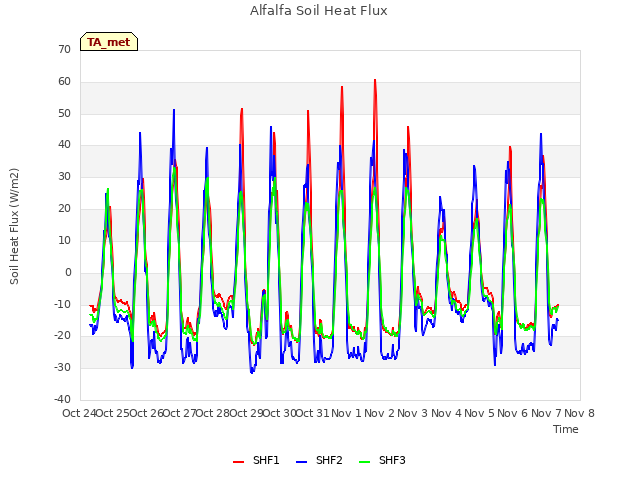Click the Oct 29 x-axis tick label
This screenshot has width=640, height=480.
click(x=246, y=413)
